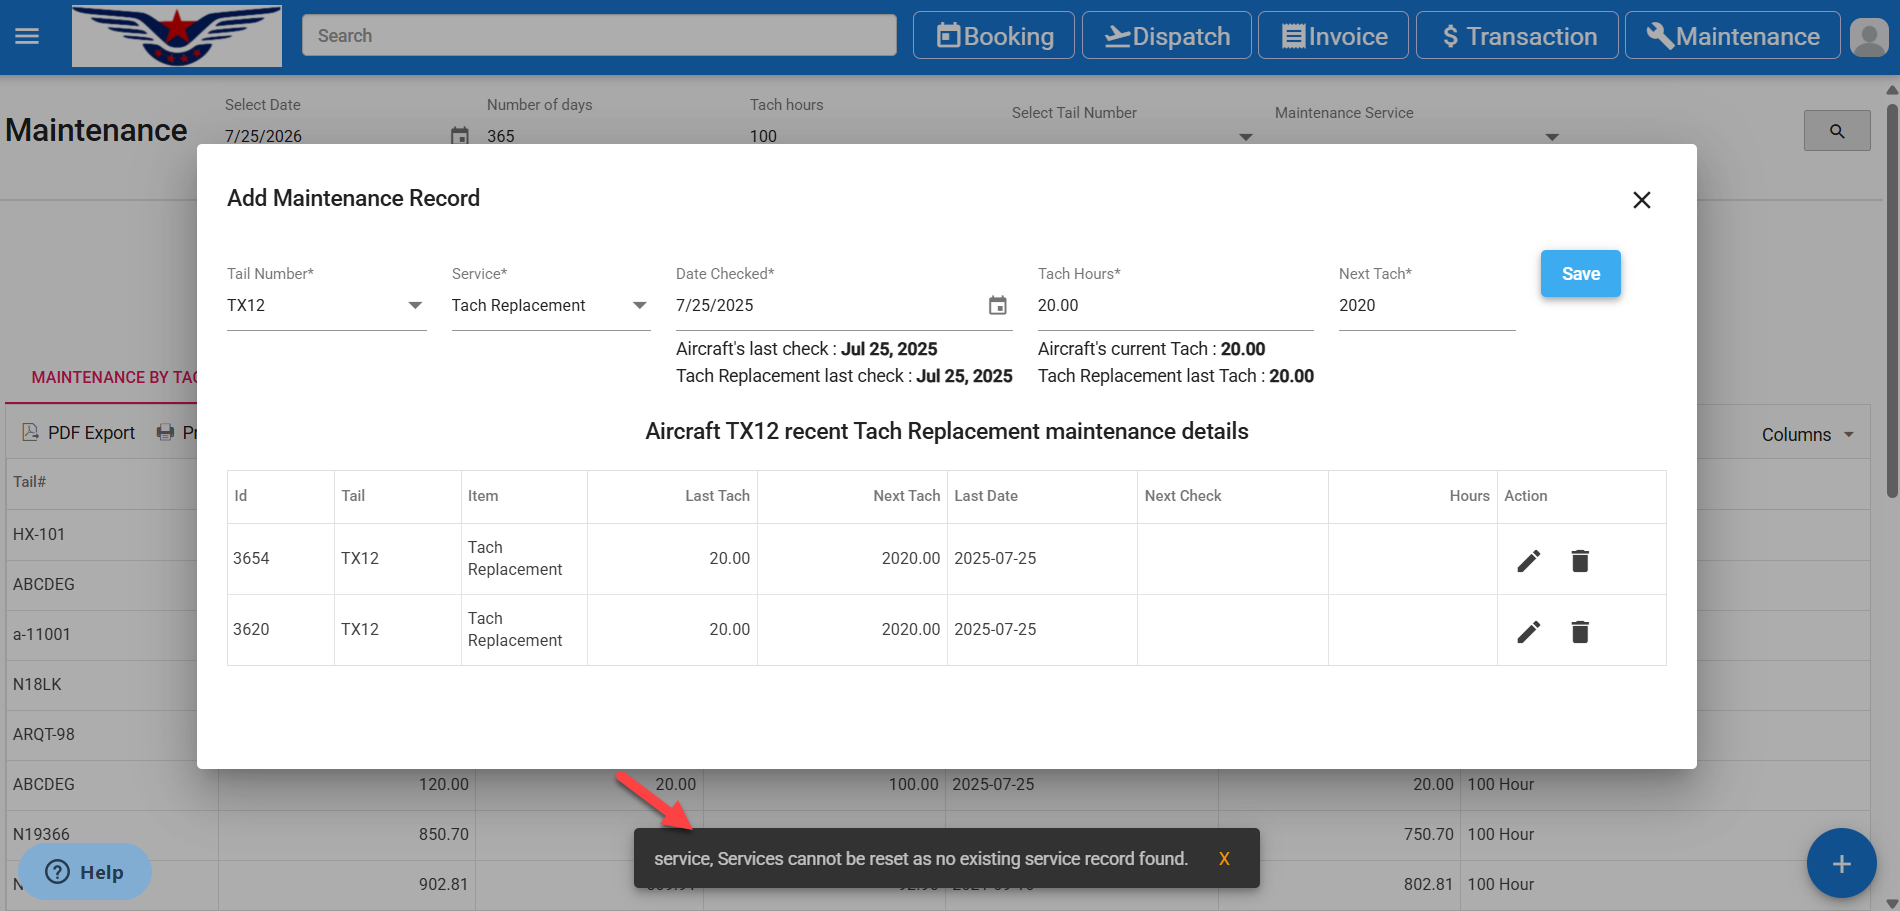
Task: Focus the Tach Hours field
Action: tap(1174, 306)
